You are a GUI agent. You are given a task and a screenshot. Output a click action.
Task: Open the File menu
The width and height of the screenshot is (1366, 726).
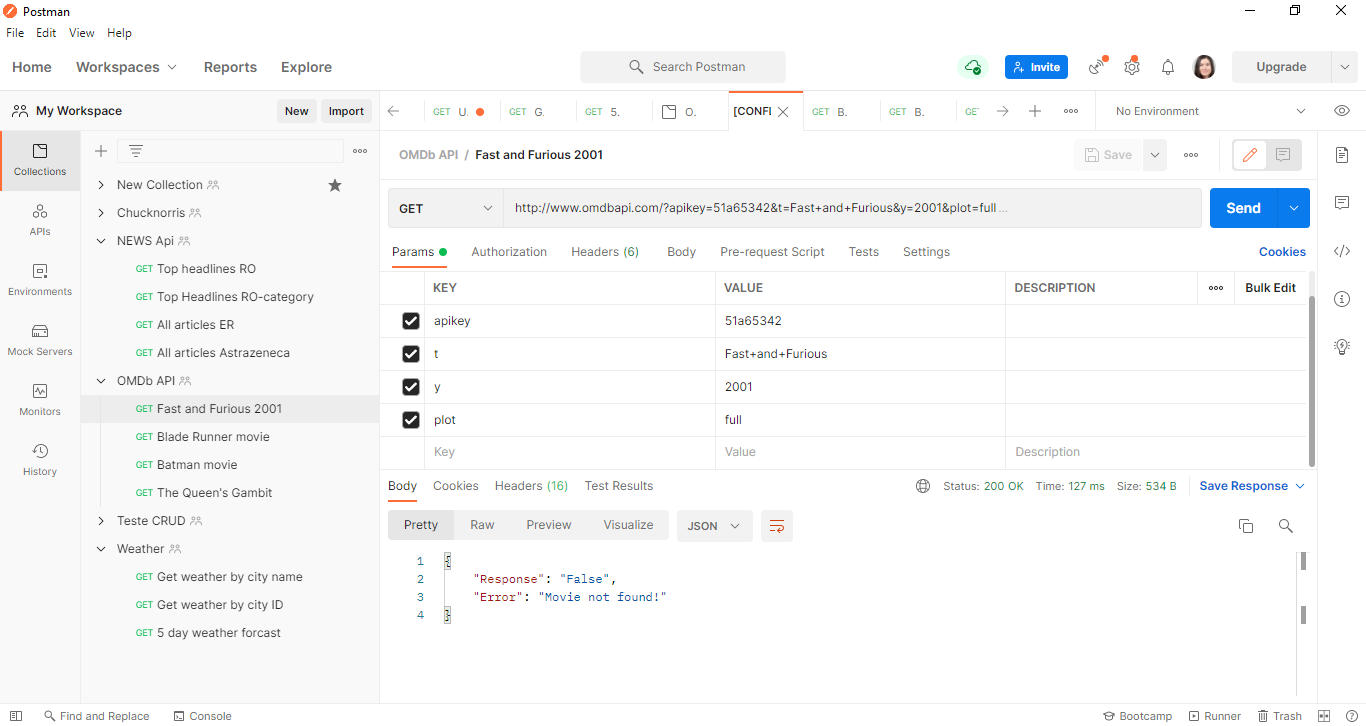click(15, 33)
